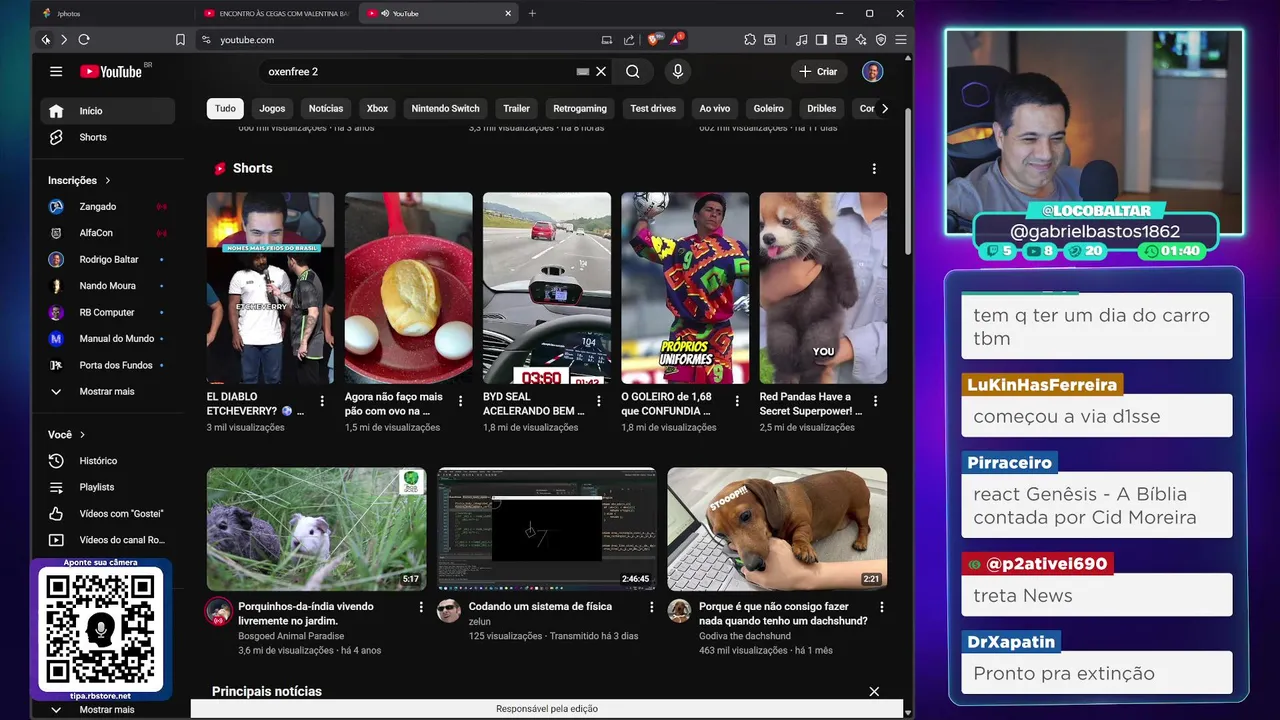Open the account avatar menu

click(873, 72)
